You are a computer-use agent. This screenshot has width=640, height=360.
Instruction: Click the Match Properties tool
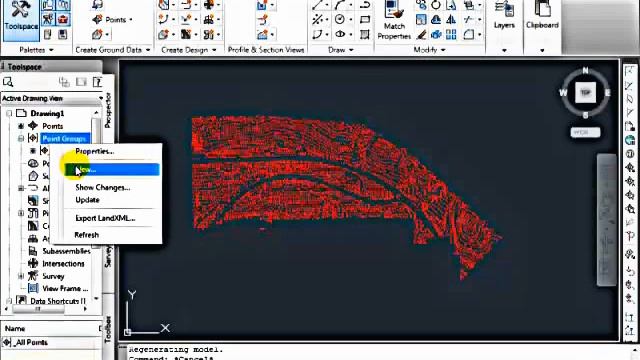394,20
